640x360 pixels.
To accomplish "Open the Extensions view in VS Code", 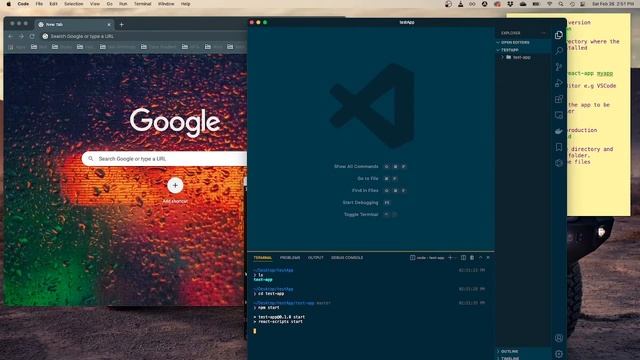I will (559, 99).
